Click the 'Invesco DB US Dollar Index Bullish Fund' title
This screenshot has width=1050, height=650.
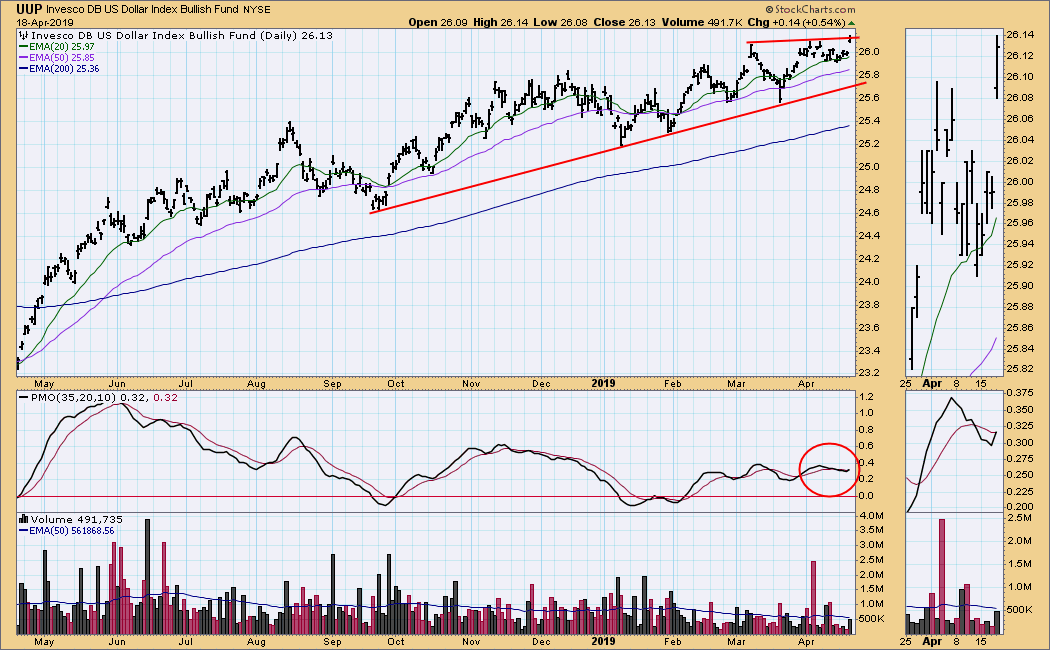[140, 10]
